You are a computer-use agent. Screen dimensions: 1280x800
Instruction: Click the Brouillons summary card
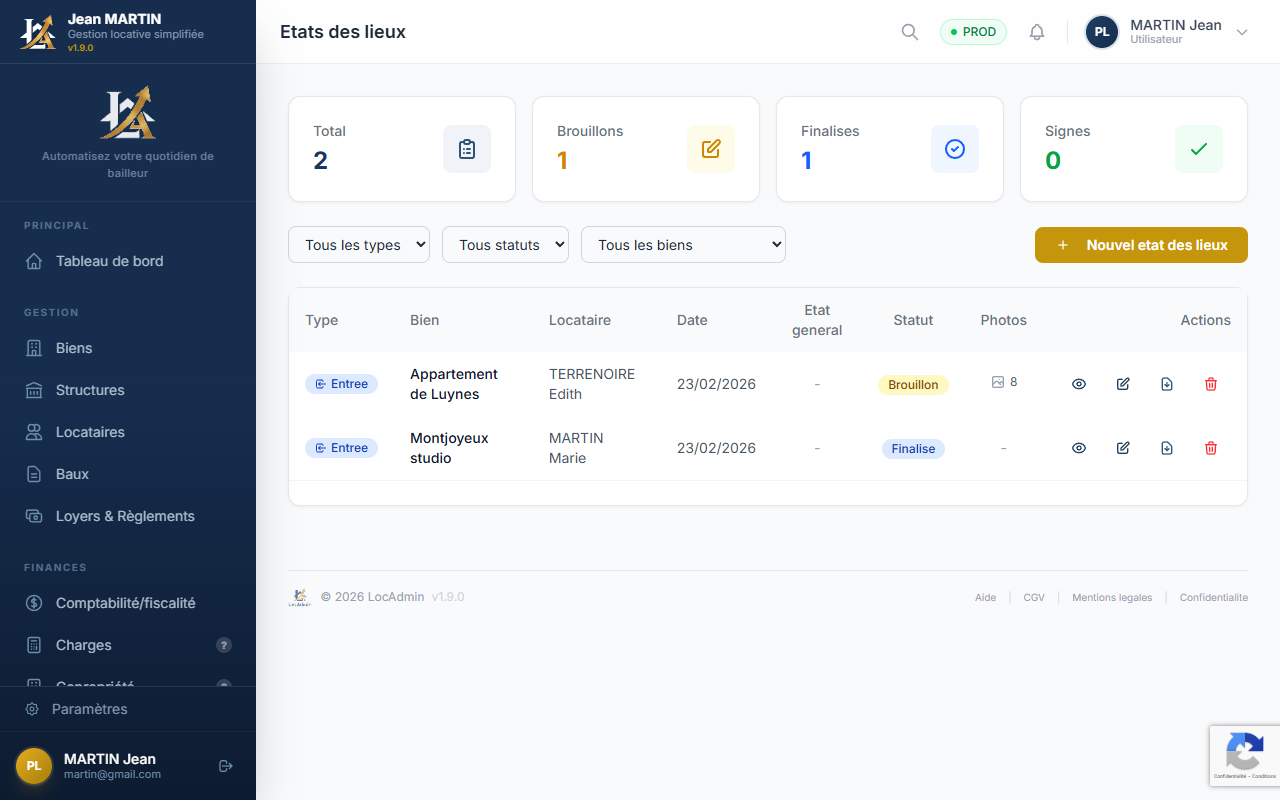(646, 149)
